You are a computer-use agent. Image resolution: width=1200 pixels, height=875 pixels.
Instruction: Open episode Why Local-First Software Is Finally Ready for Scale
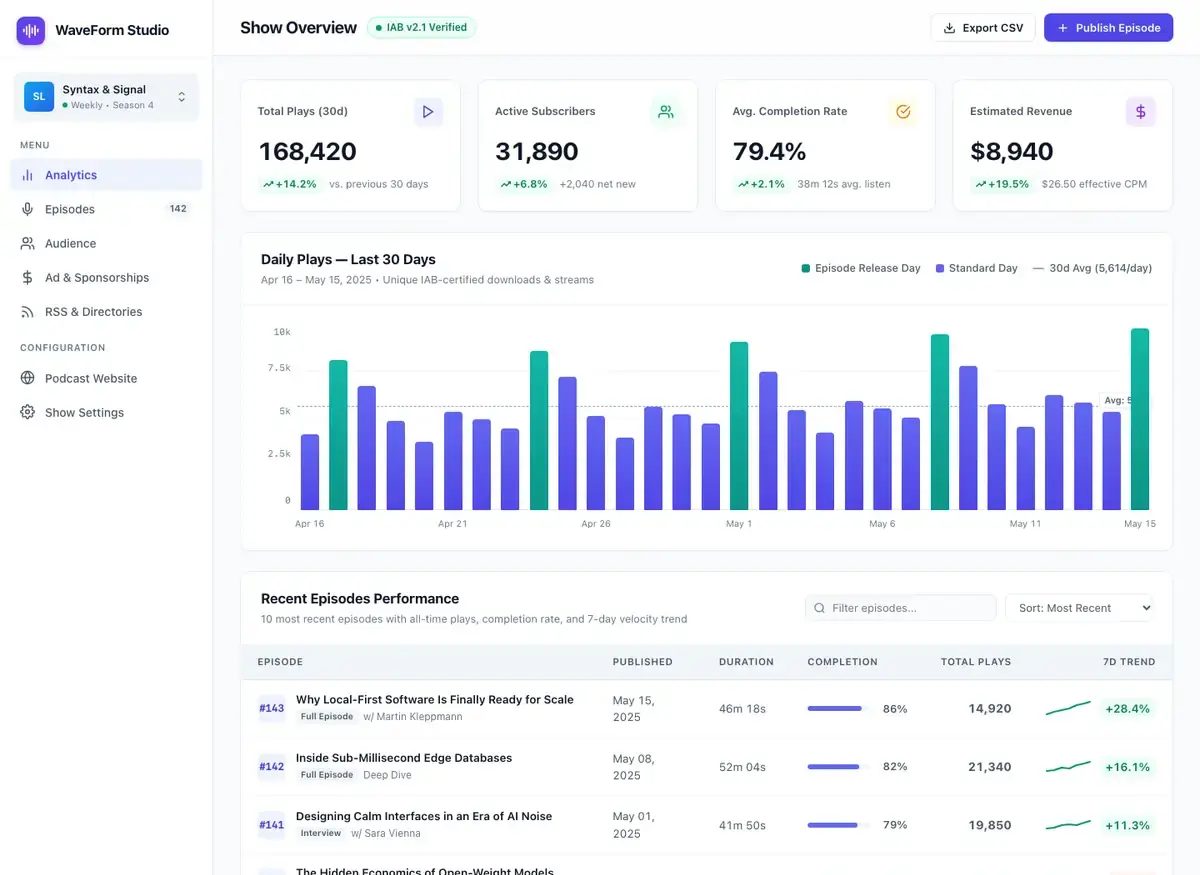coord(435,700)
